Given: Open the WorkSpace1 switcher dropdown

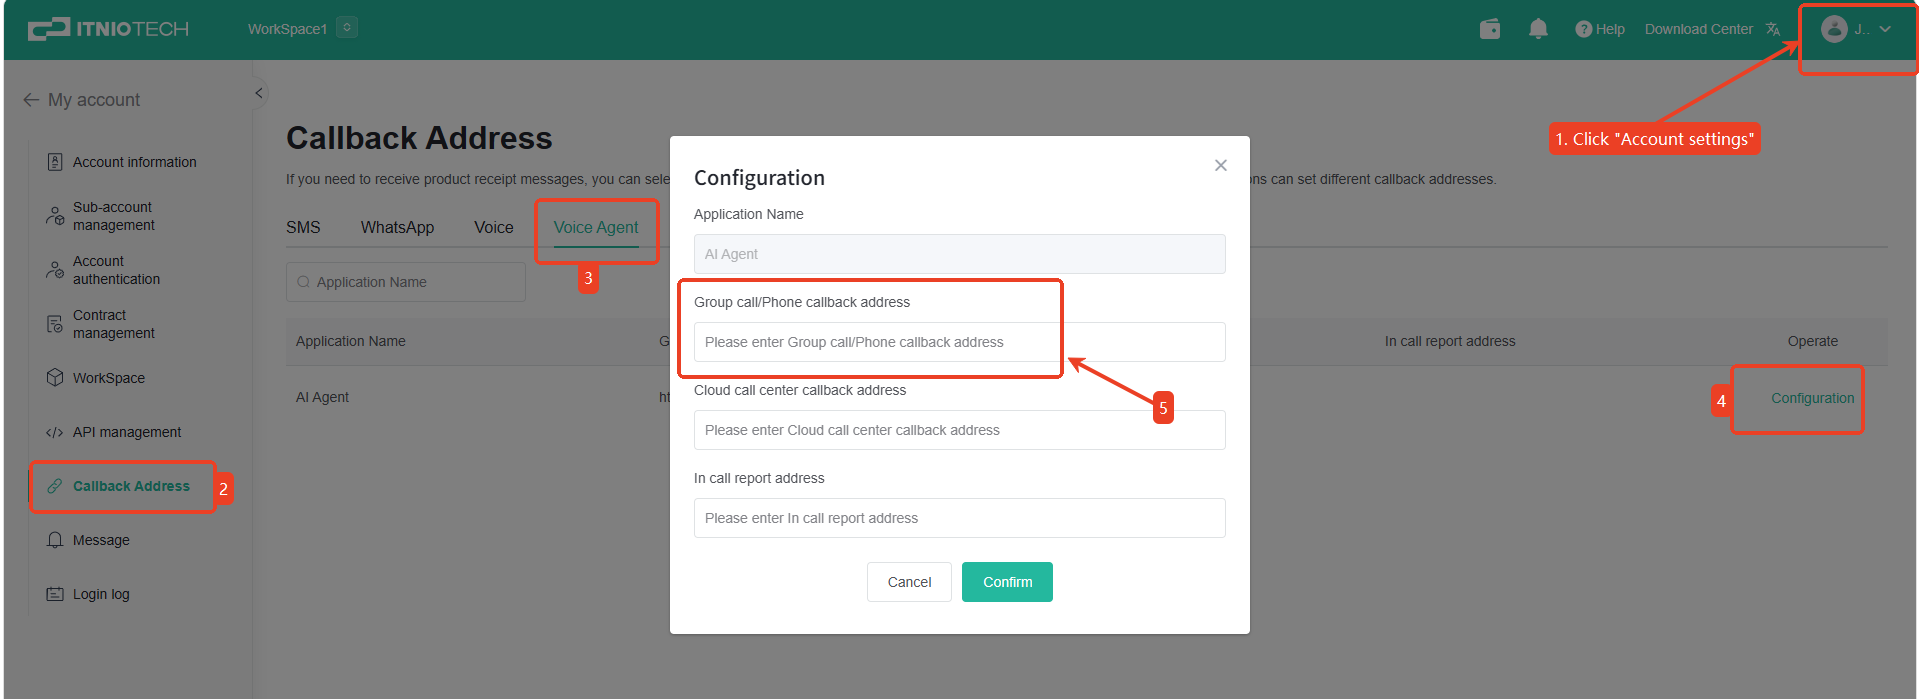Looking at the screenshot, I should coord(347,28).
